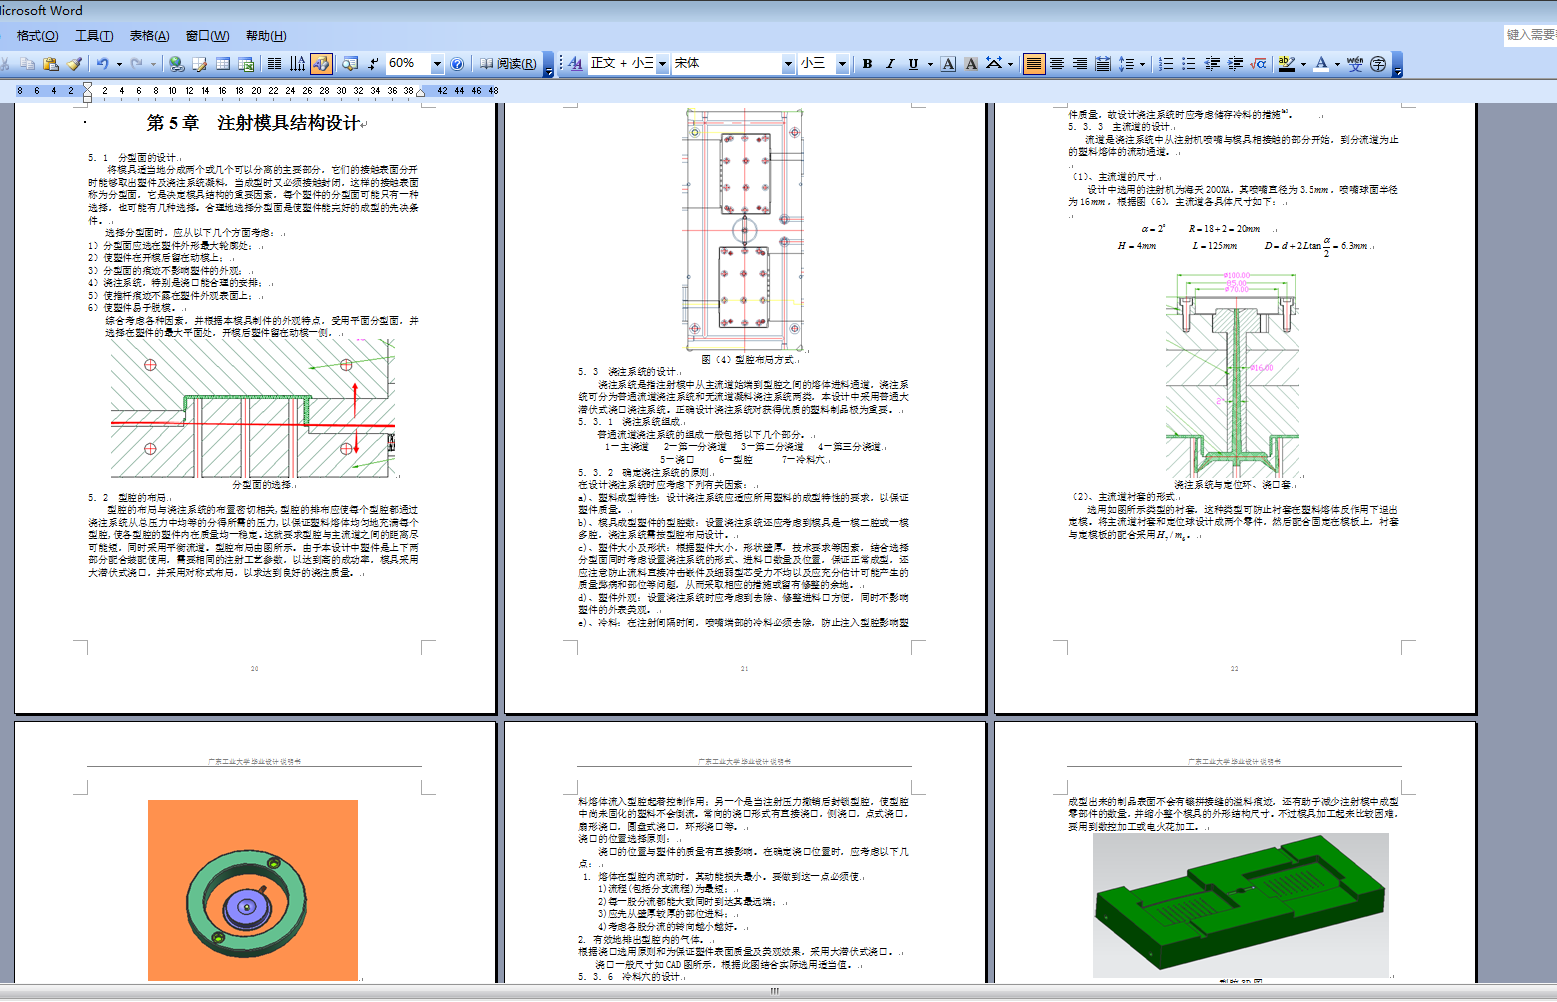
Task: Click the Paste clipboard icon
Action: point(51,64)
